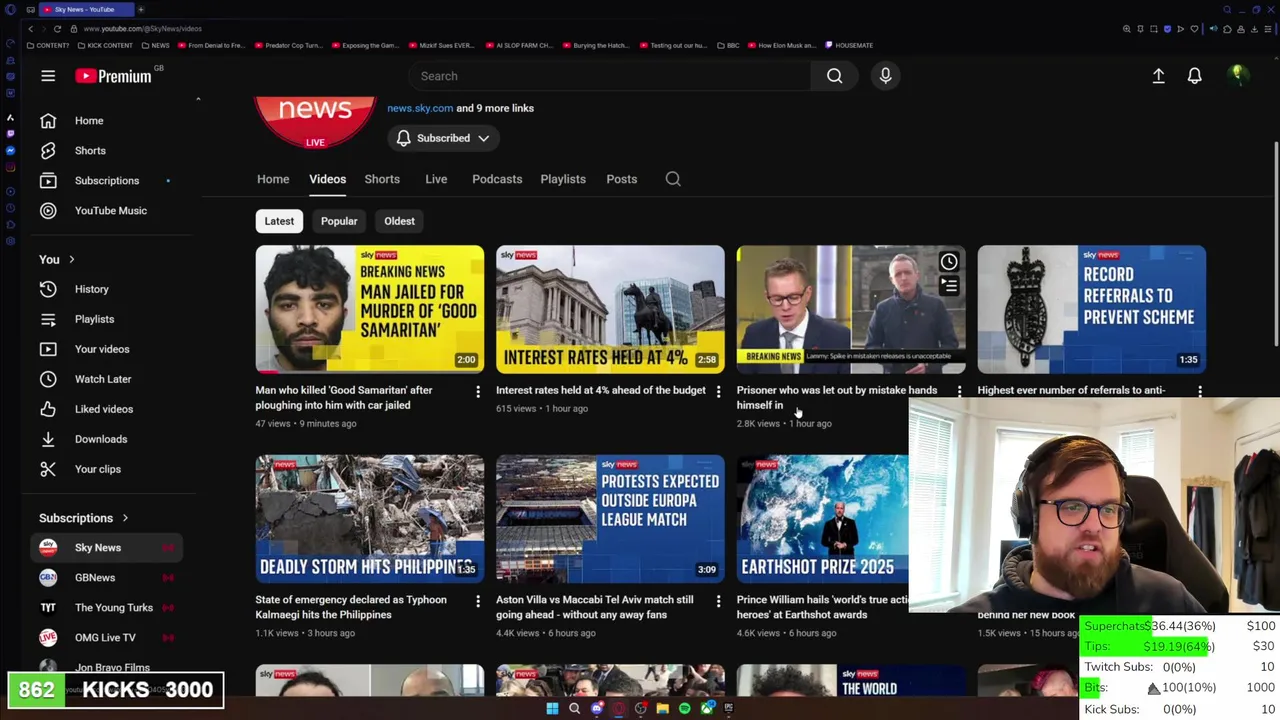Open the Create upload icon
The image size is (1280, 720).
pos(1158,76)
